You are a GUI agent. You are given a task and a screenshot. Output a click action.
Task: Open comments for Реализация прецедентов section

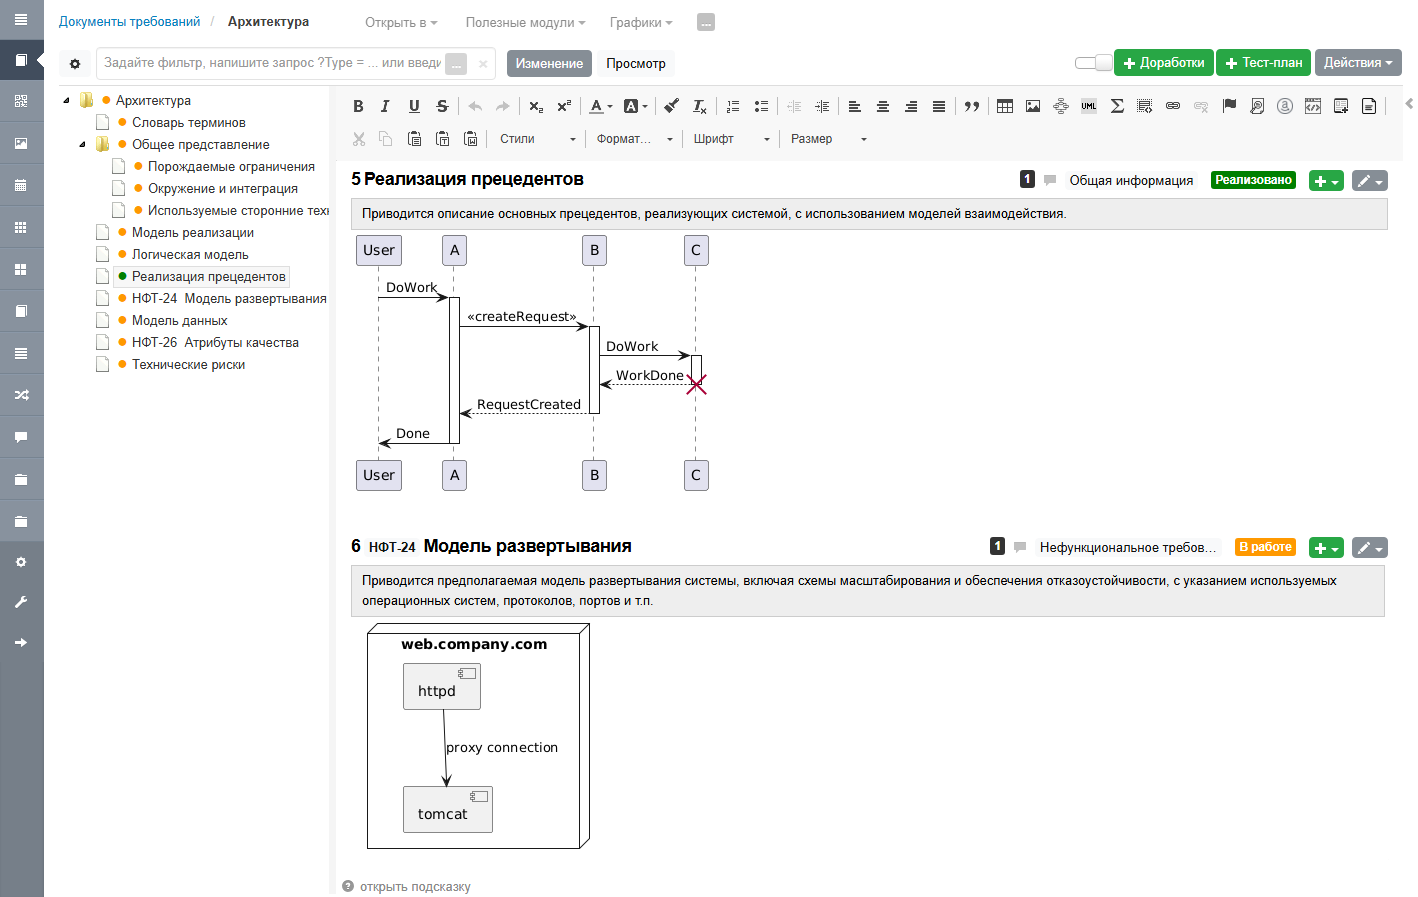click(x=1050, y=180)
